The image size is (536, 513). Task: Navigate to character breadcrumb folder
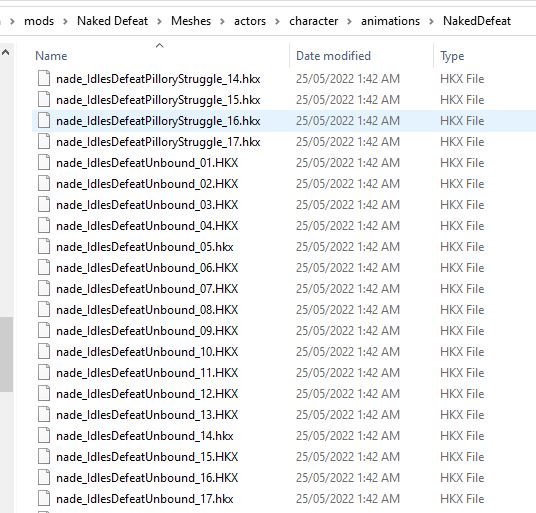point(313,21)
